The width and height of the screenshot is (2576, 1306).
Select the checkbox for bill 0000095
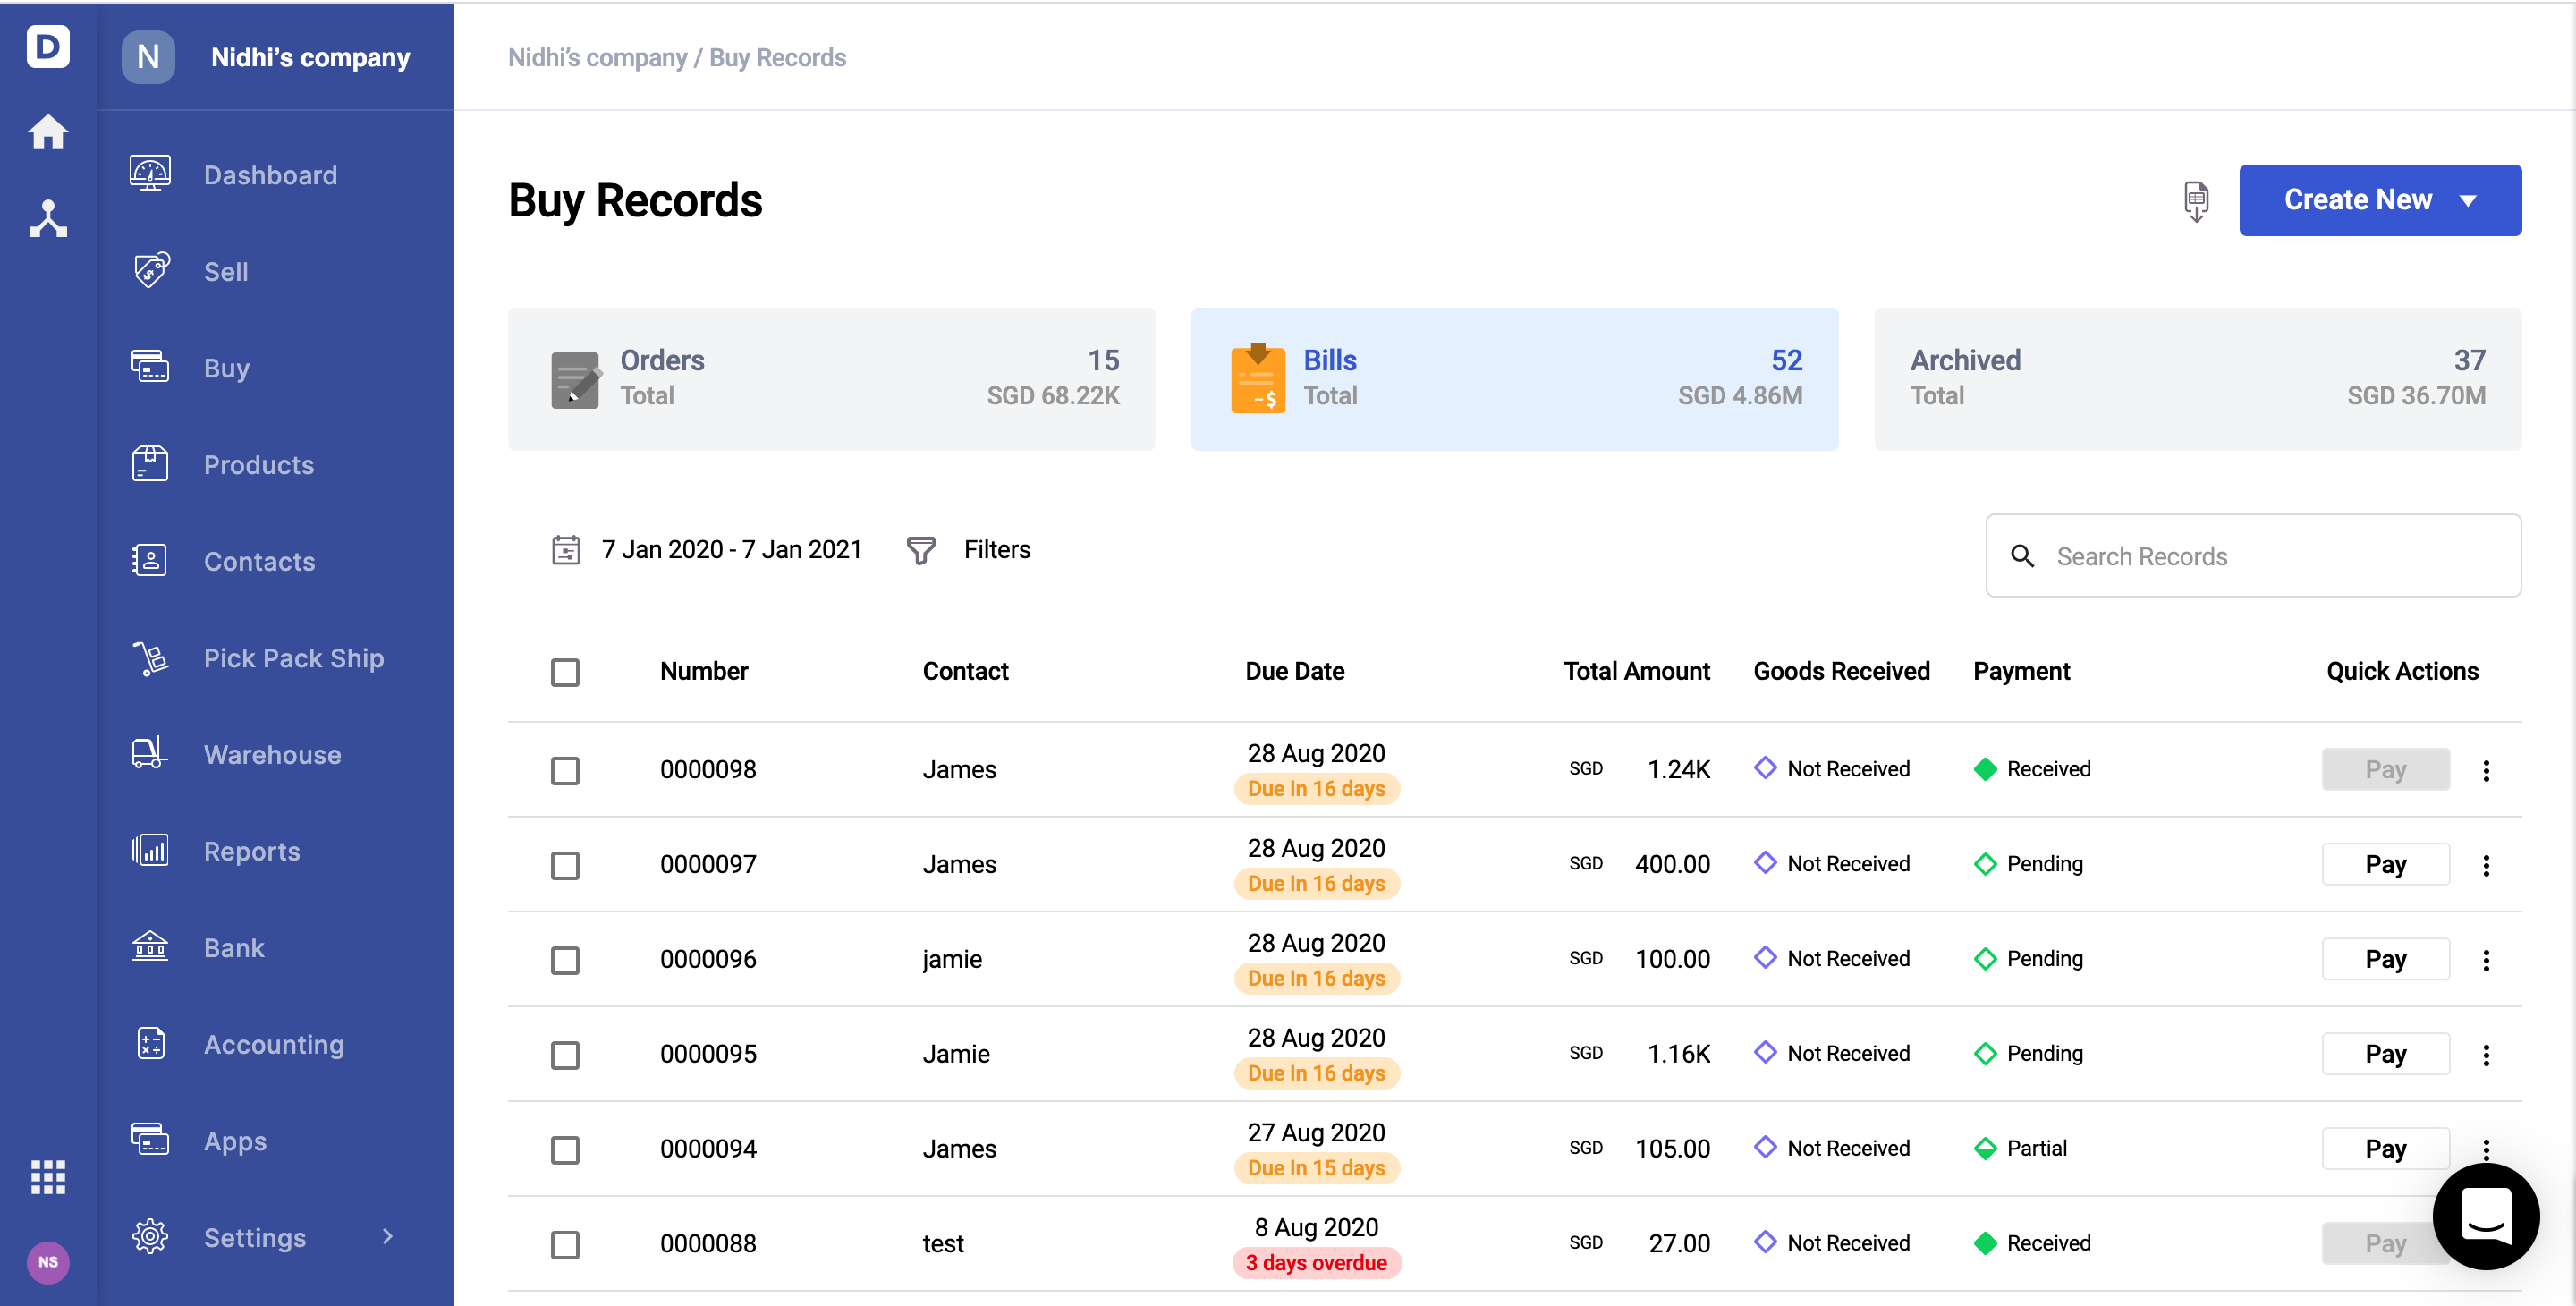click(x=565, y=1055)
